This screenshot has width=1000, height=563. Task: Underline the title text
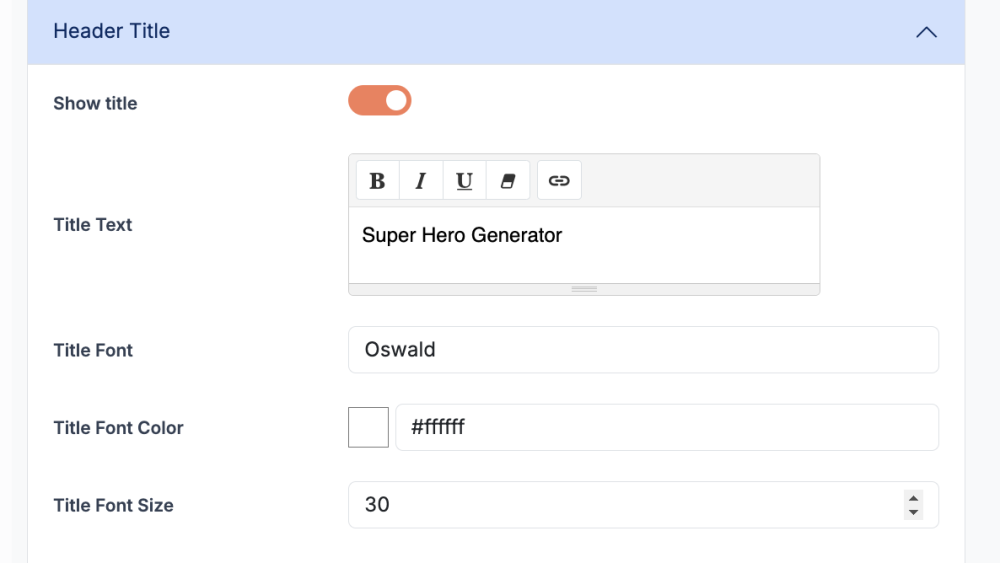[464, 181]
